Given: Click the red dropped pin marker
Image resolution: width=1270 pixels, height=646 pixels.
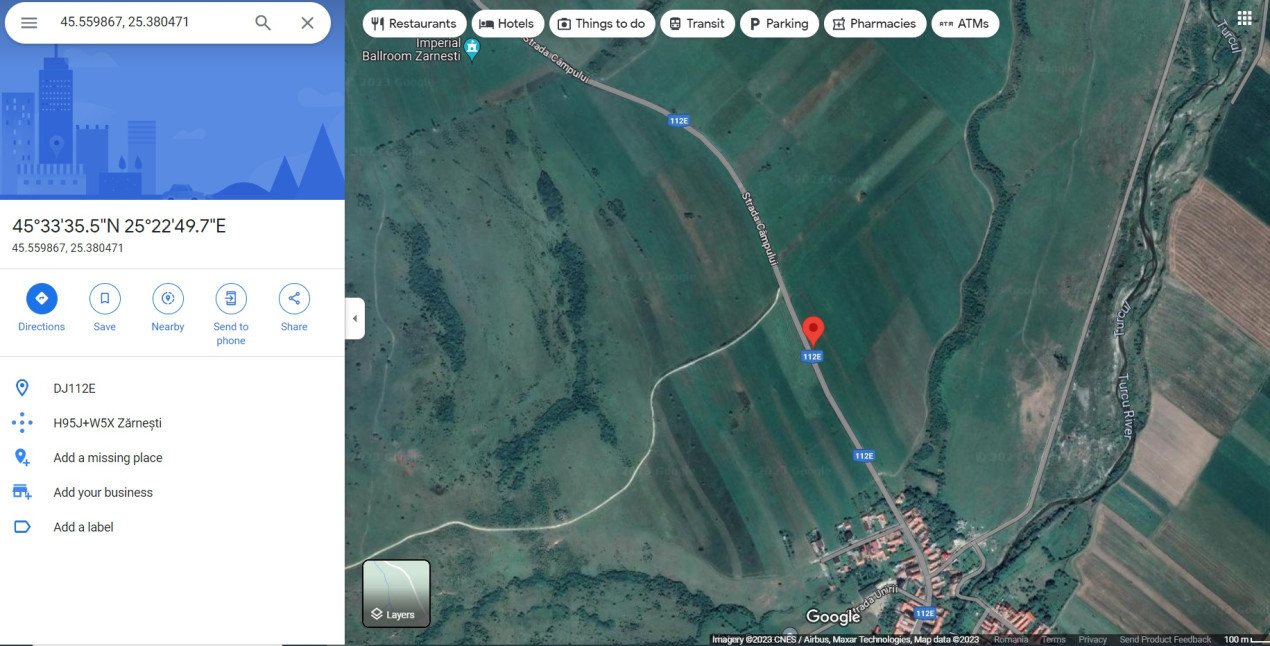Looking at the screenshot, I should click(814, 331).
